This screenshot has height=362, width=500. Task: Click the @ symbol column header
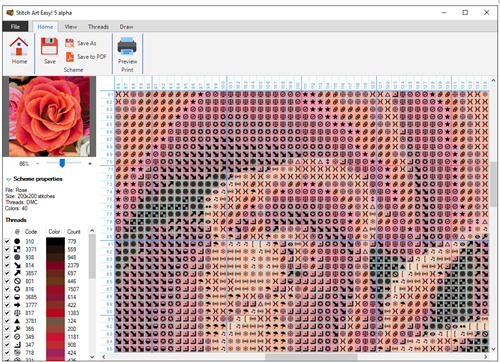pos(17,231)
